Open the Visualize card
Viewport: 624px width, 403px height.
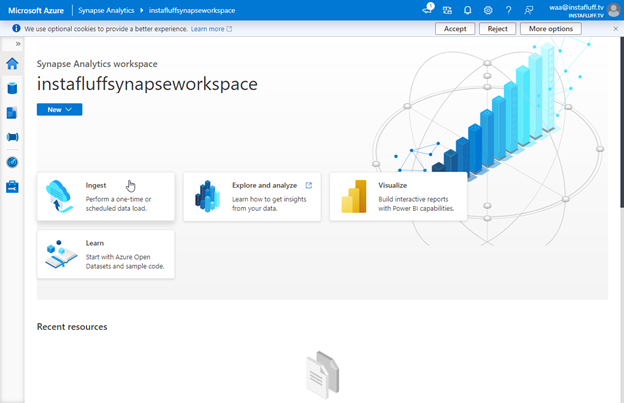pos(398,196)
